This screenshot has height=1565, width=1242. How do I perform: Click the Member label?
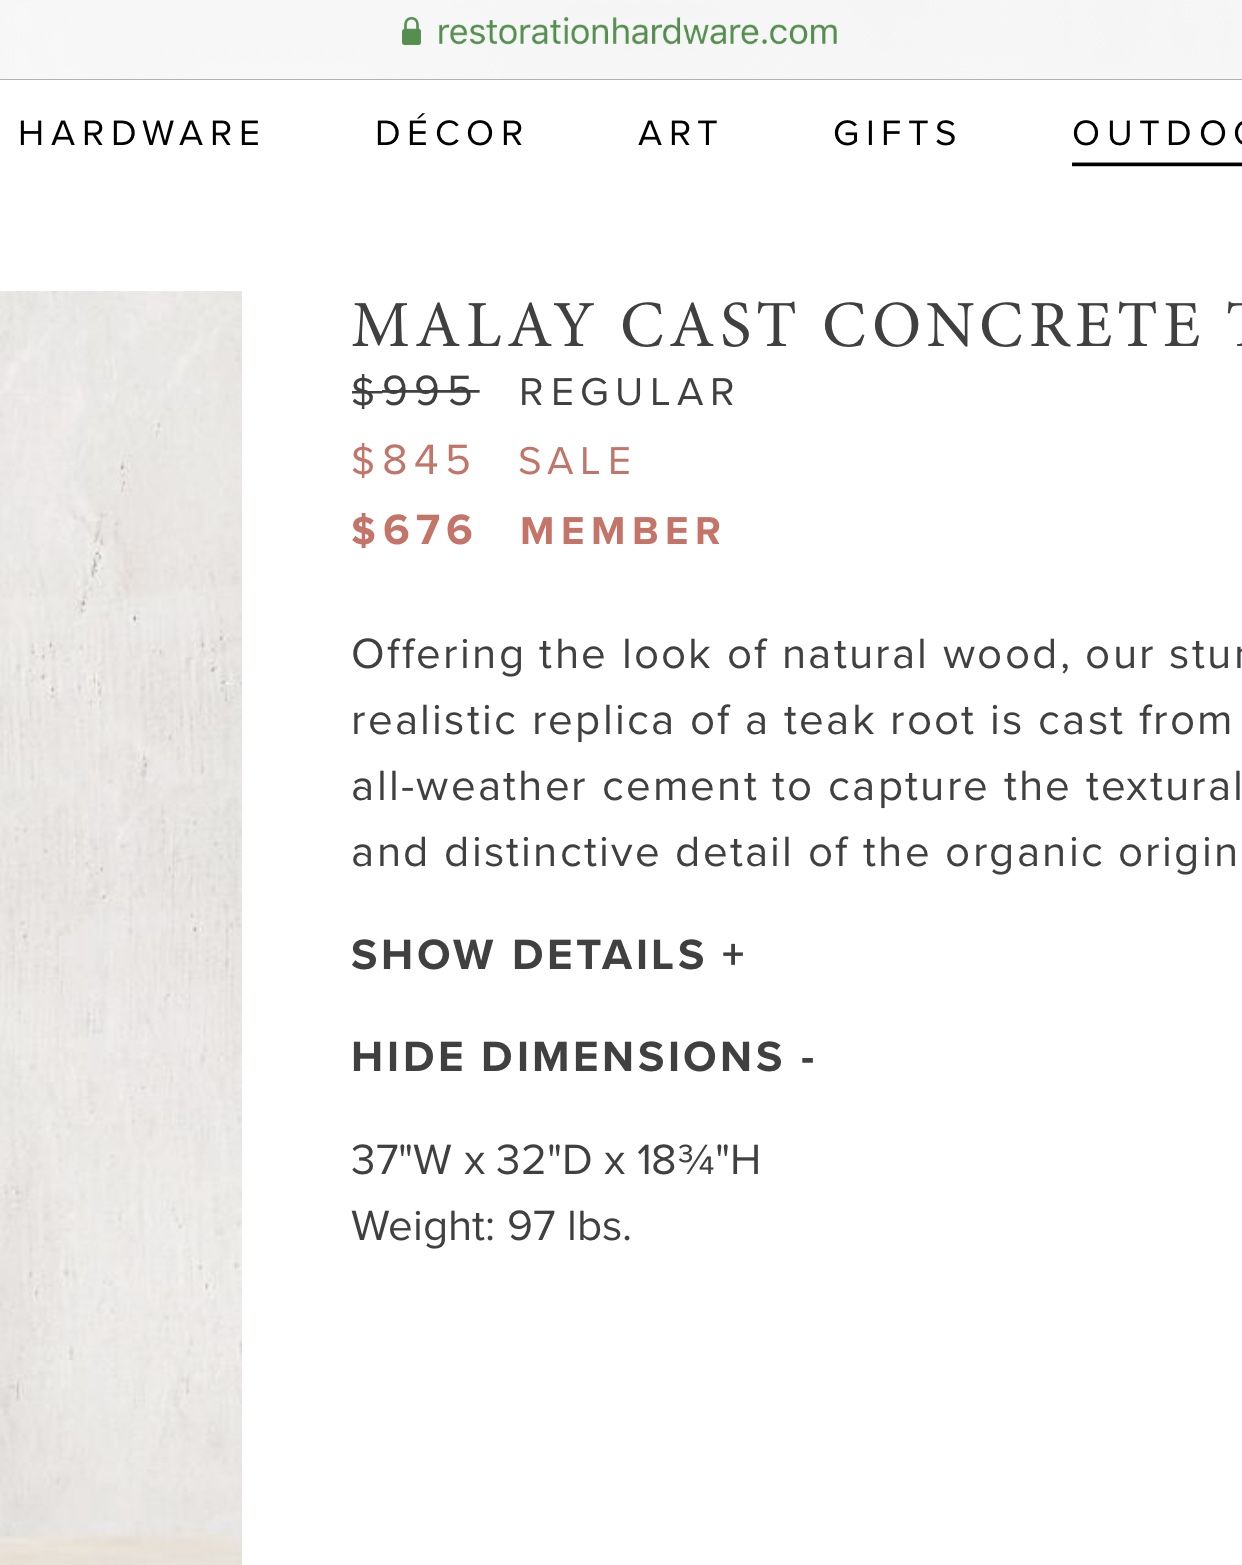(621, 531)
